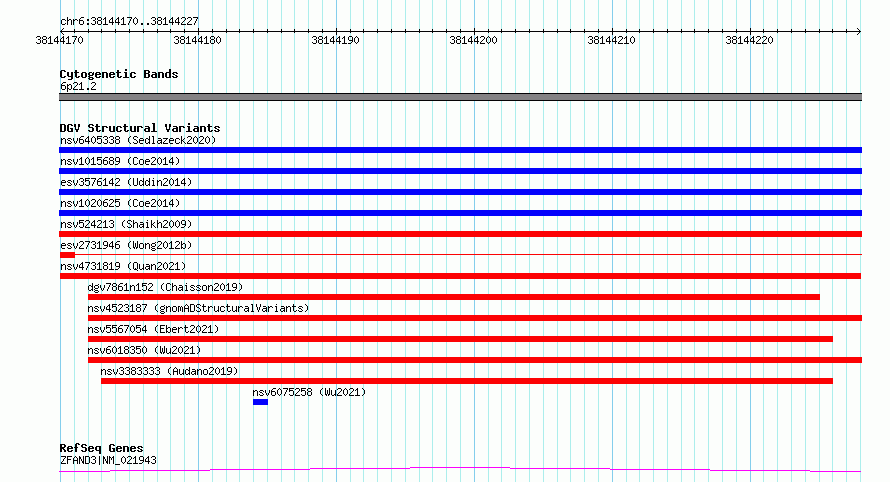This screenshot has width=890, height=482.
Task: Open esv3576142 (Uddin2014) label
Action: coord(126,182)
